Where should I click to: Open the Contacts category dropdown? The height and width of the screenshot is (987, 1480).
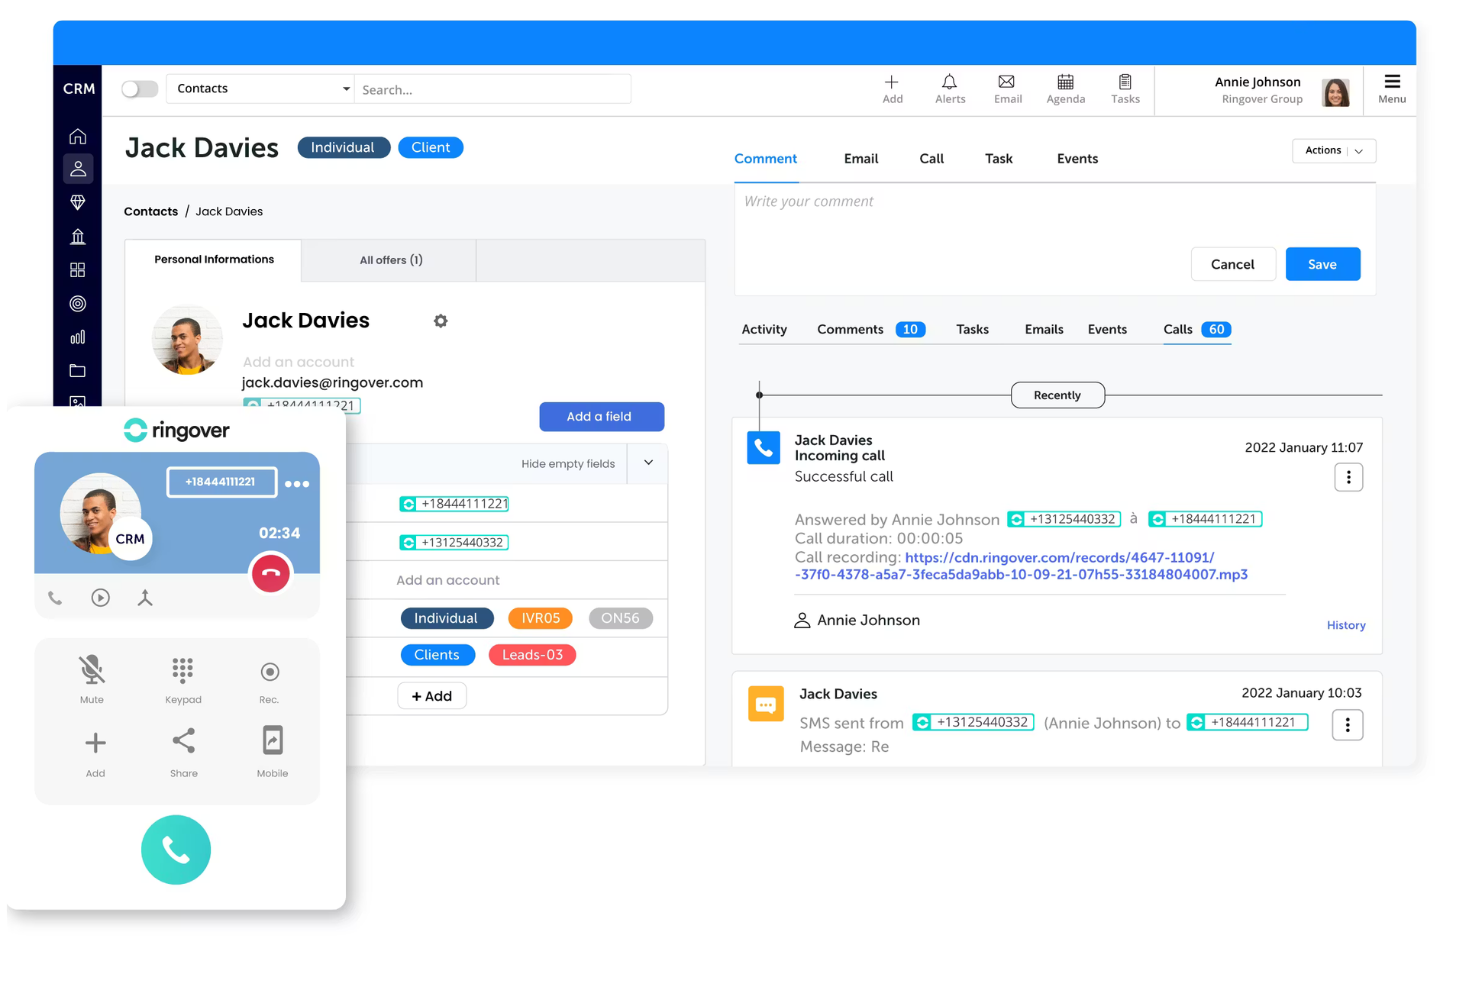[259, 88]
